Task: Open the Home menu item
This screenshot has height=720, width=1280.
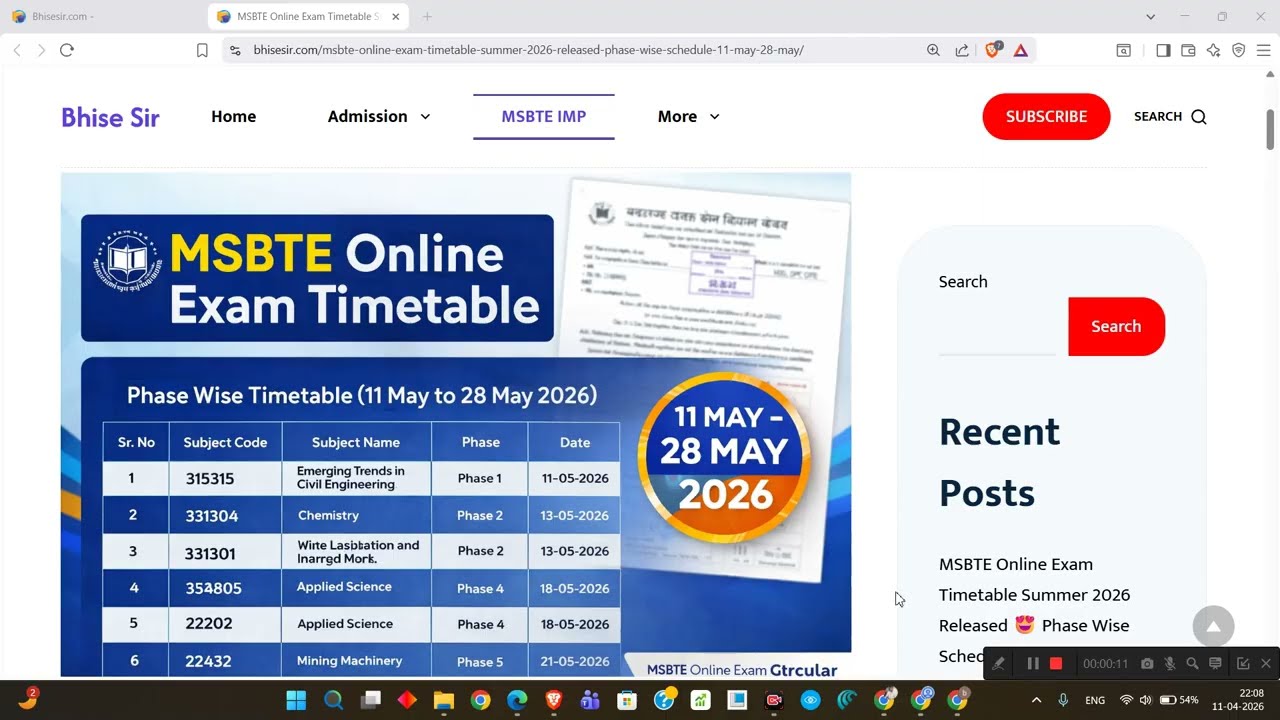Action: pos(233,117)
